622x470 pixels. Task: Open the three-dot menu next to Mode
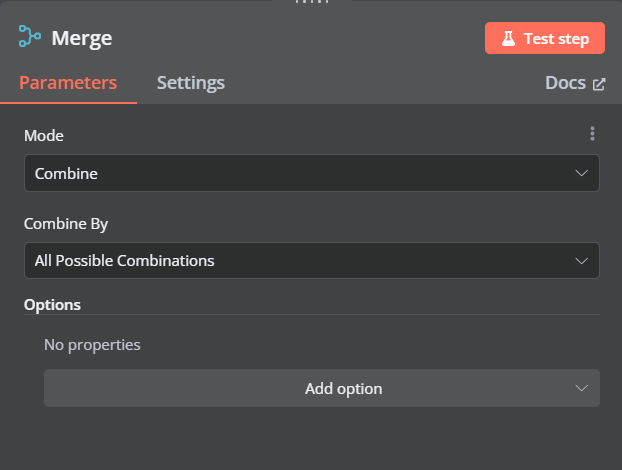click(x=592, y=134)
